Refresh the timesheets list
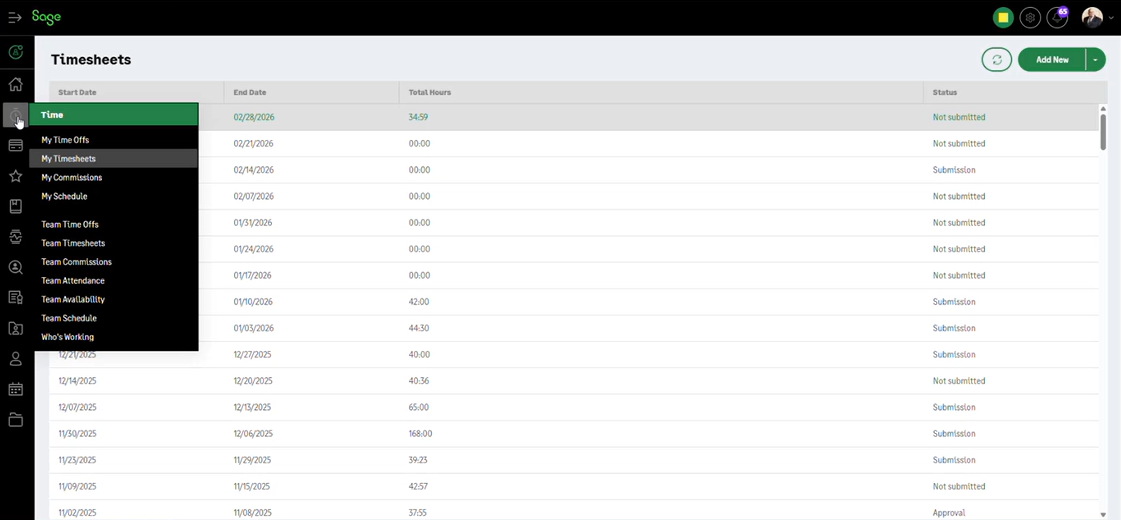Screen dimensions: 1121x520 [x=997, y=59]
